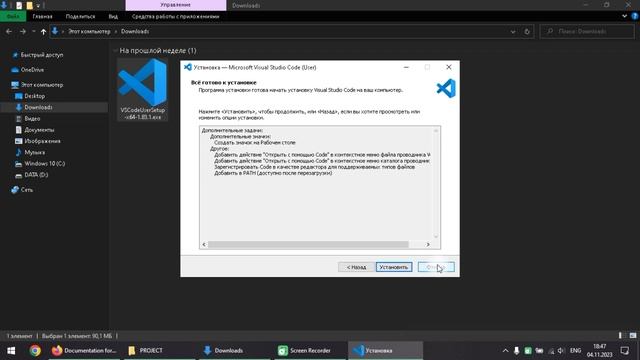640x360 pixels.
Task: Collapse the 'На прошлой неделе' group
Action: [x=115, y=51]
